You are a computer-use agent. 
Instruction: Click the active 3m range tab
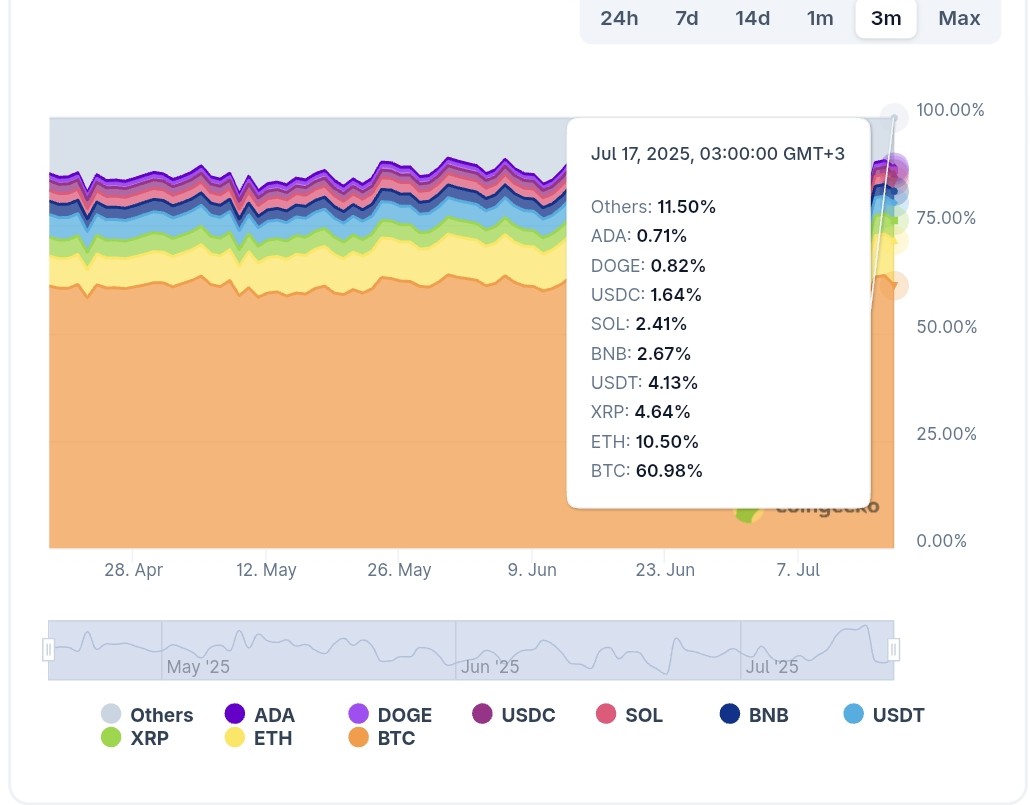click(x=885, y=18)
